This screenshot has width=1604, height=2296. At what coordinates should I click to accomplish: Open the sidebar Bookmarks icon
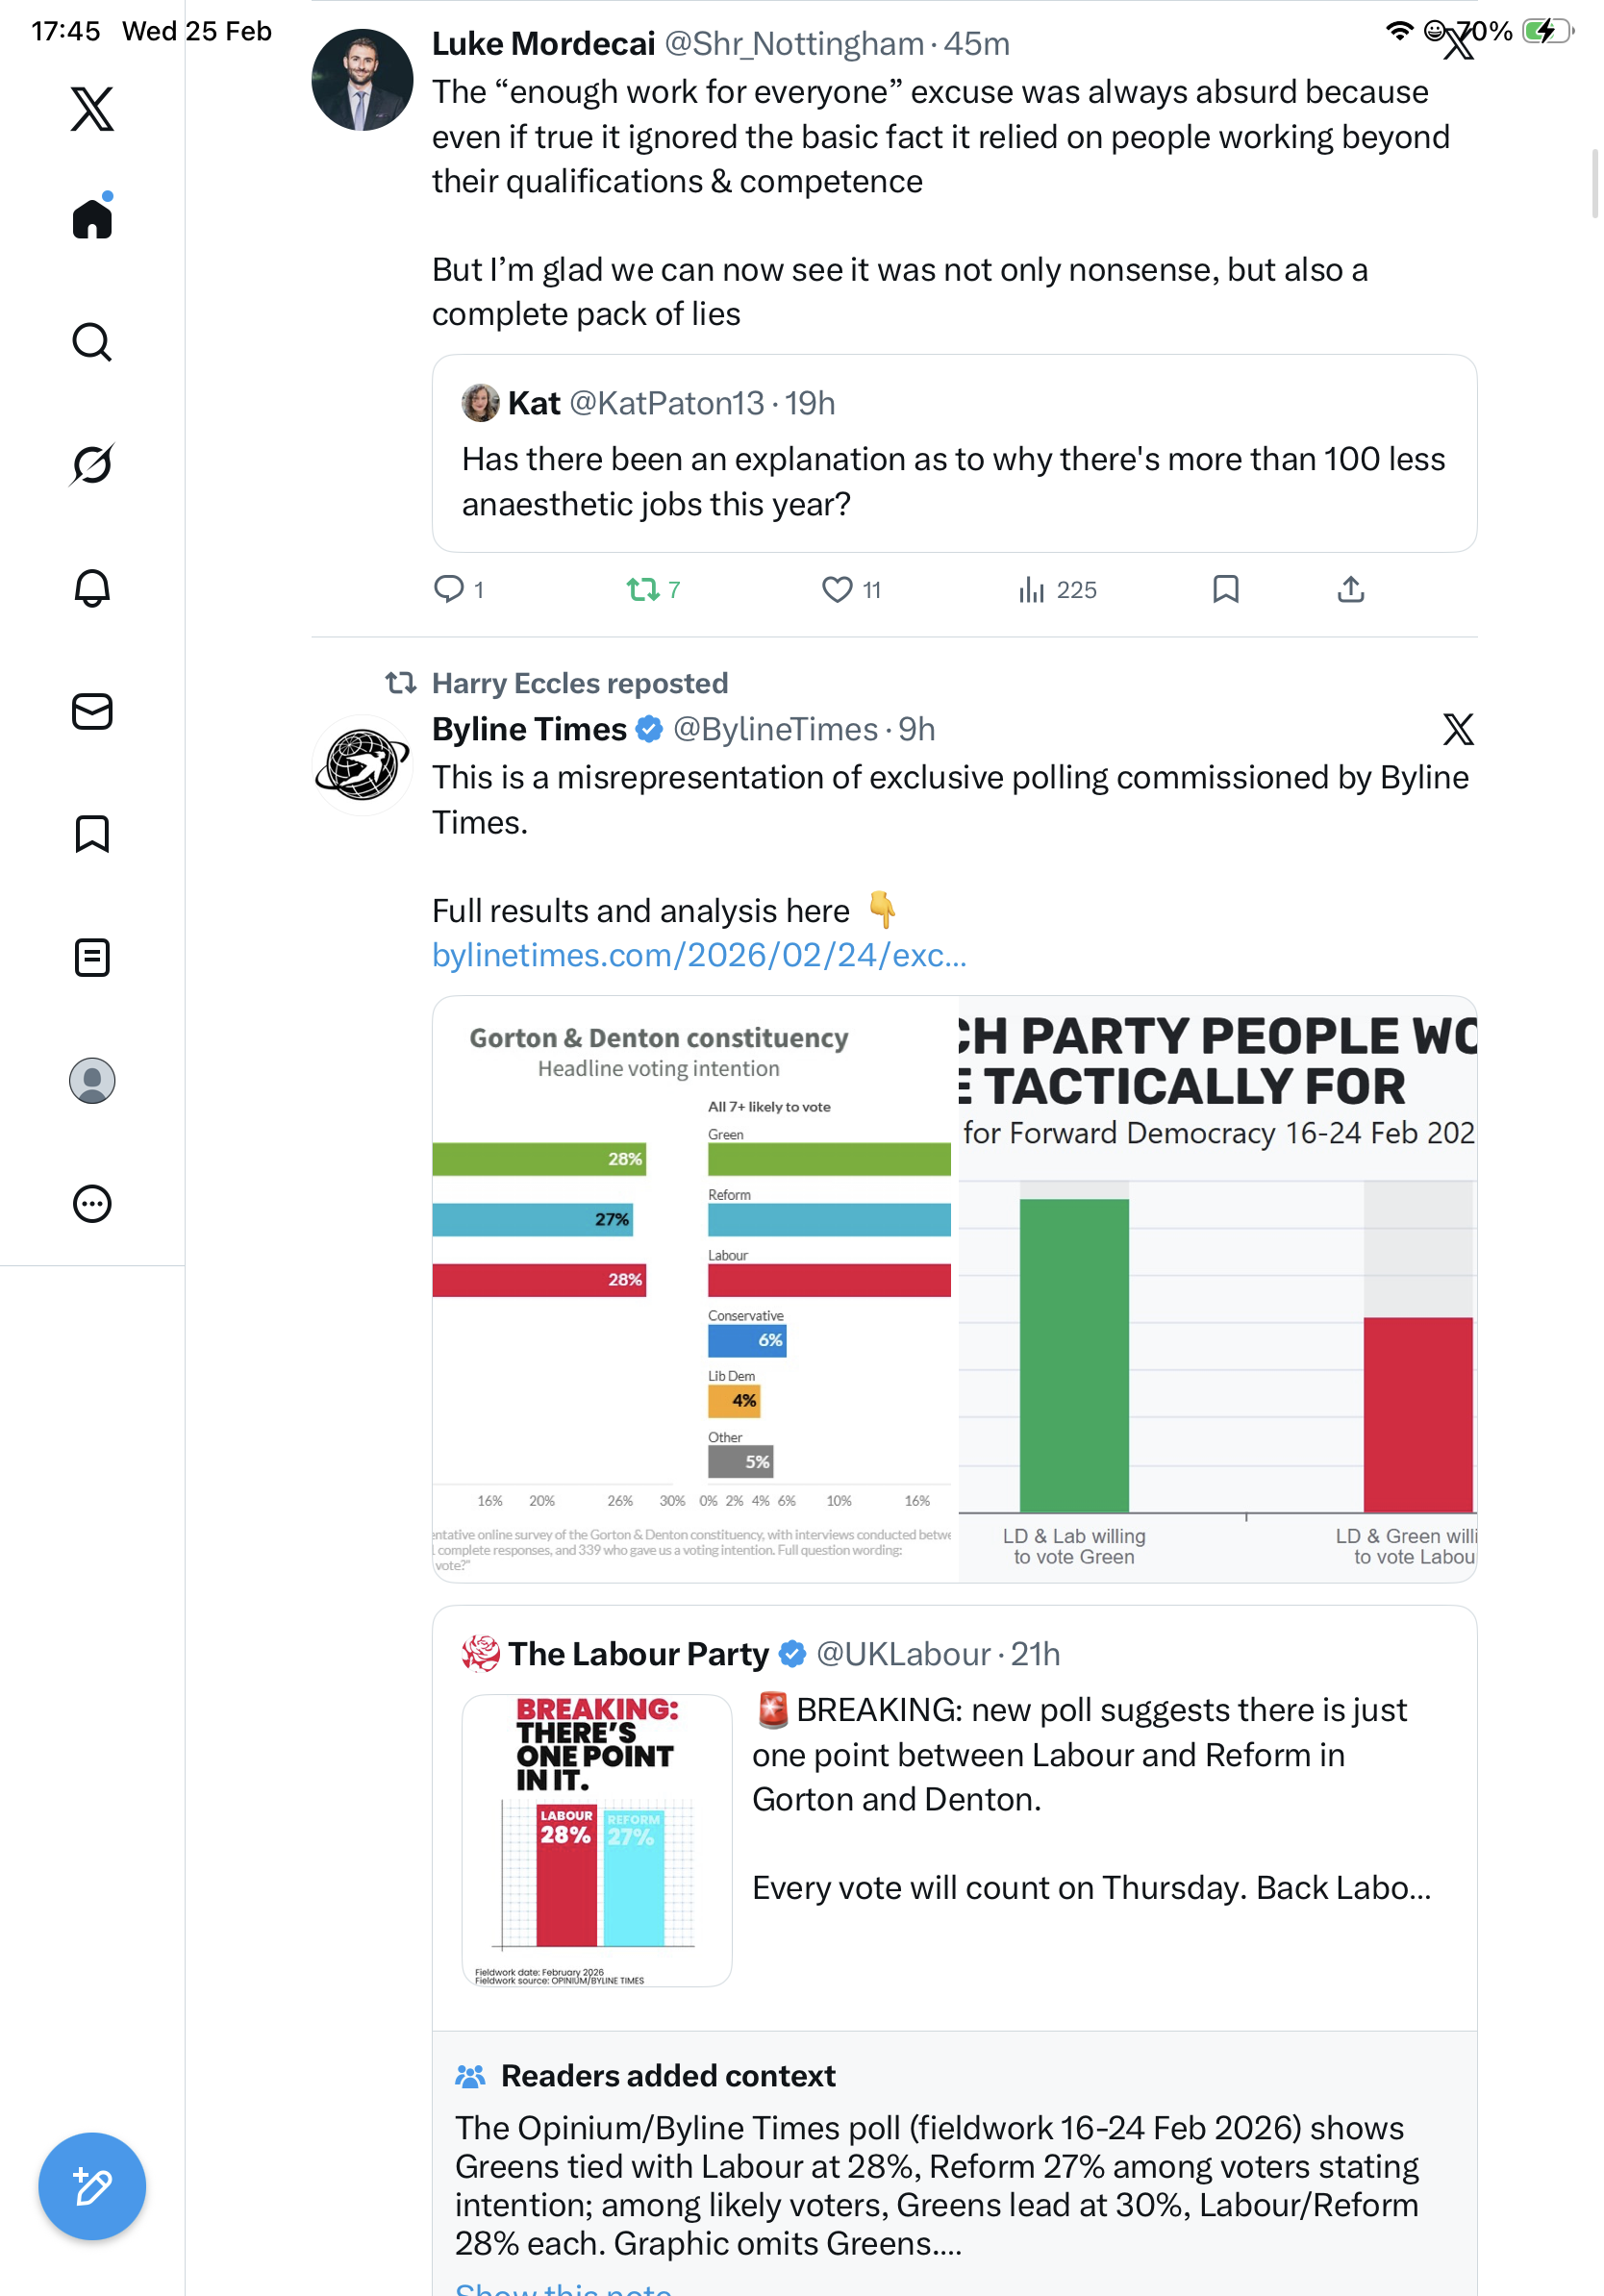pyautogui.click(x=92, y=834)
